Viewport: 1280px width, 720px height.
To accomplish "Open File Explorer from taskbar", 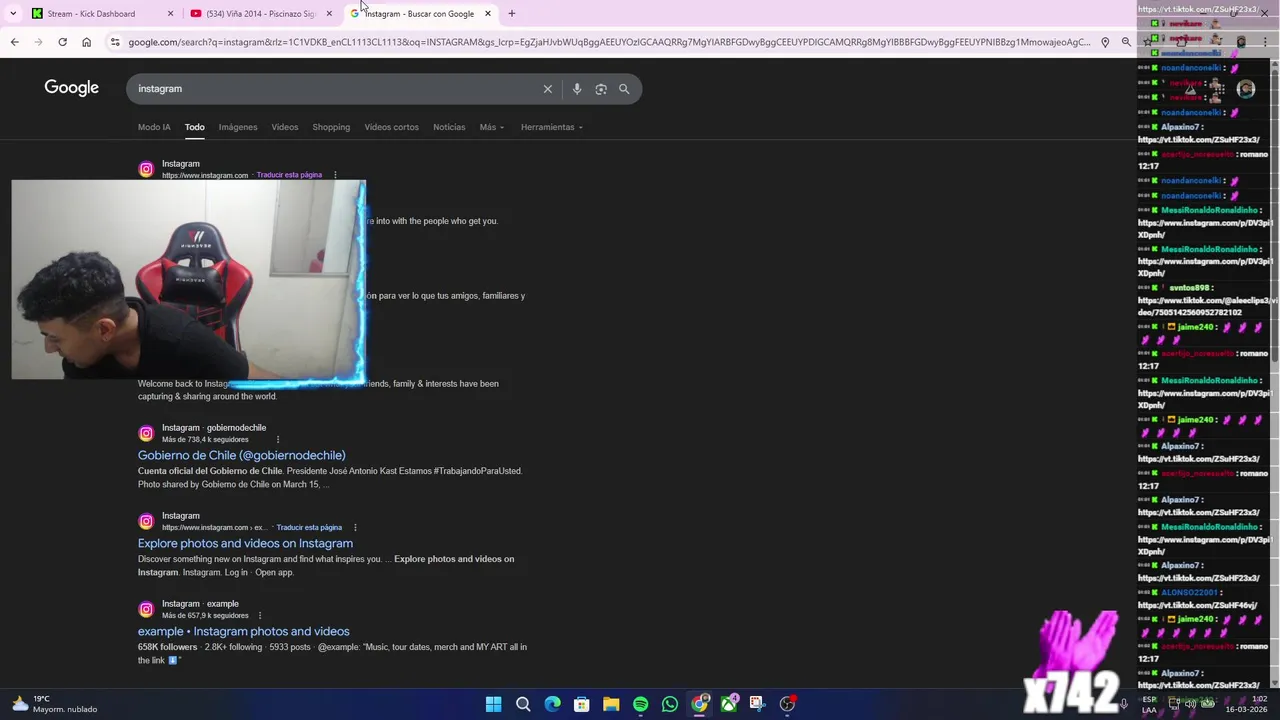I will pos(611,704).
